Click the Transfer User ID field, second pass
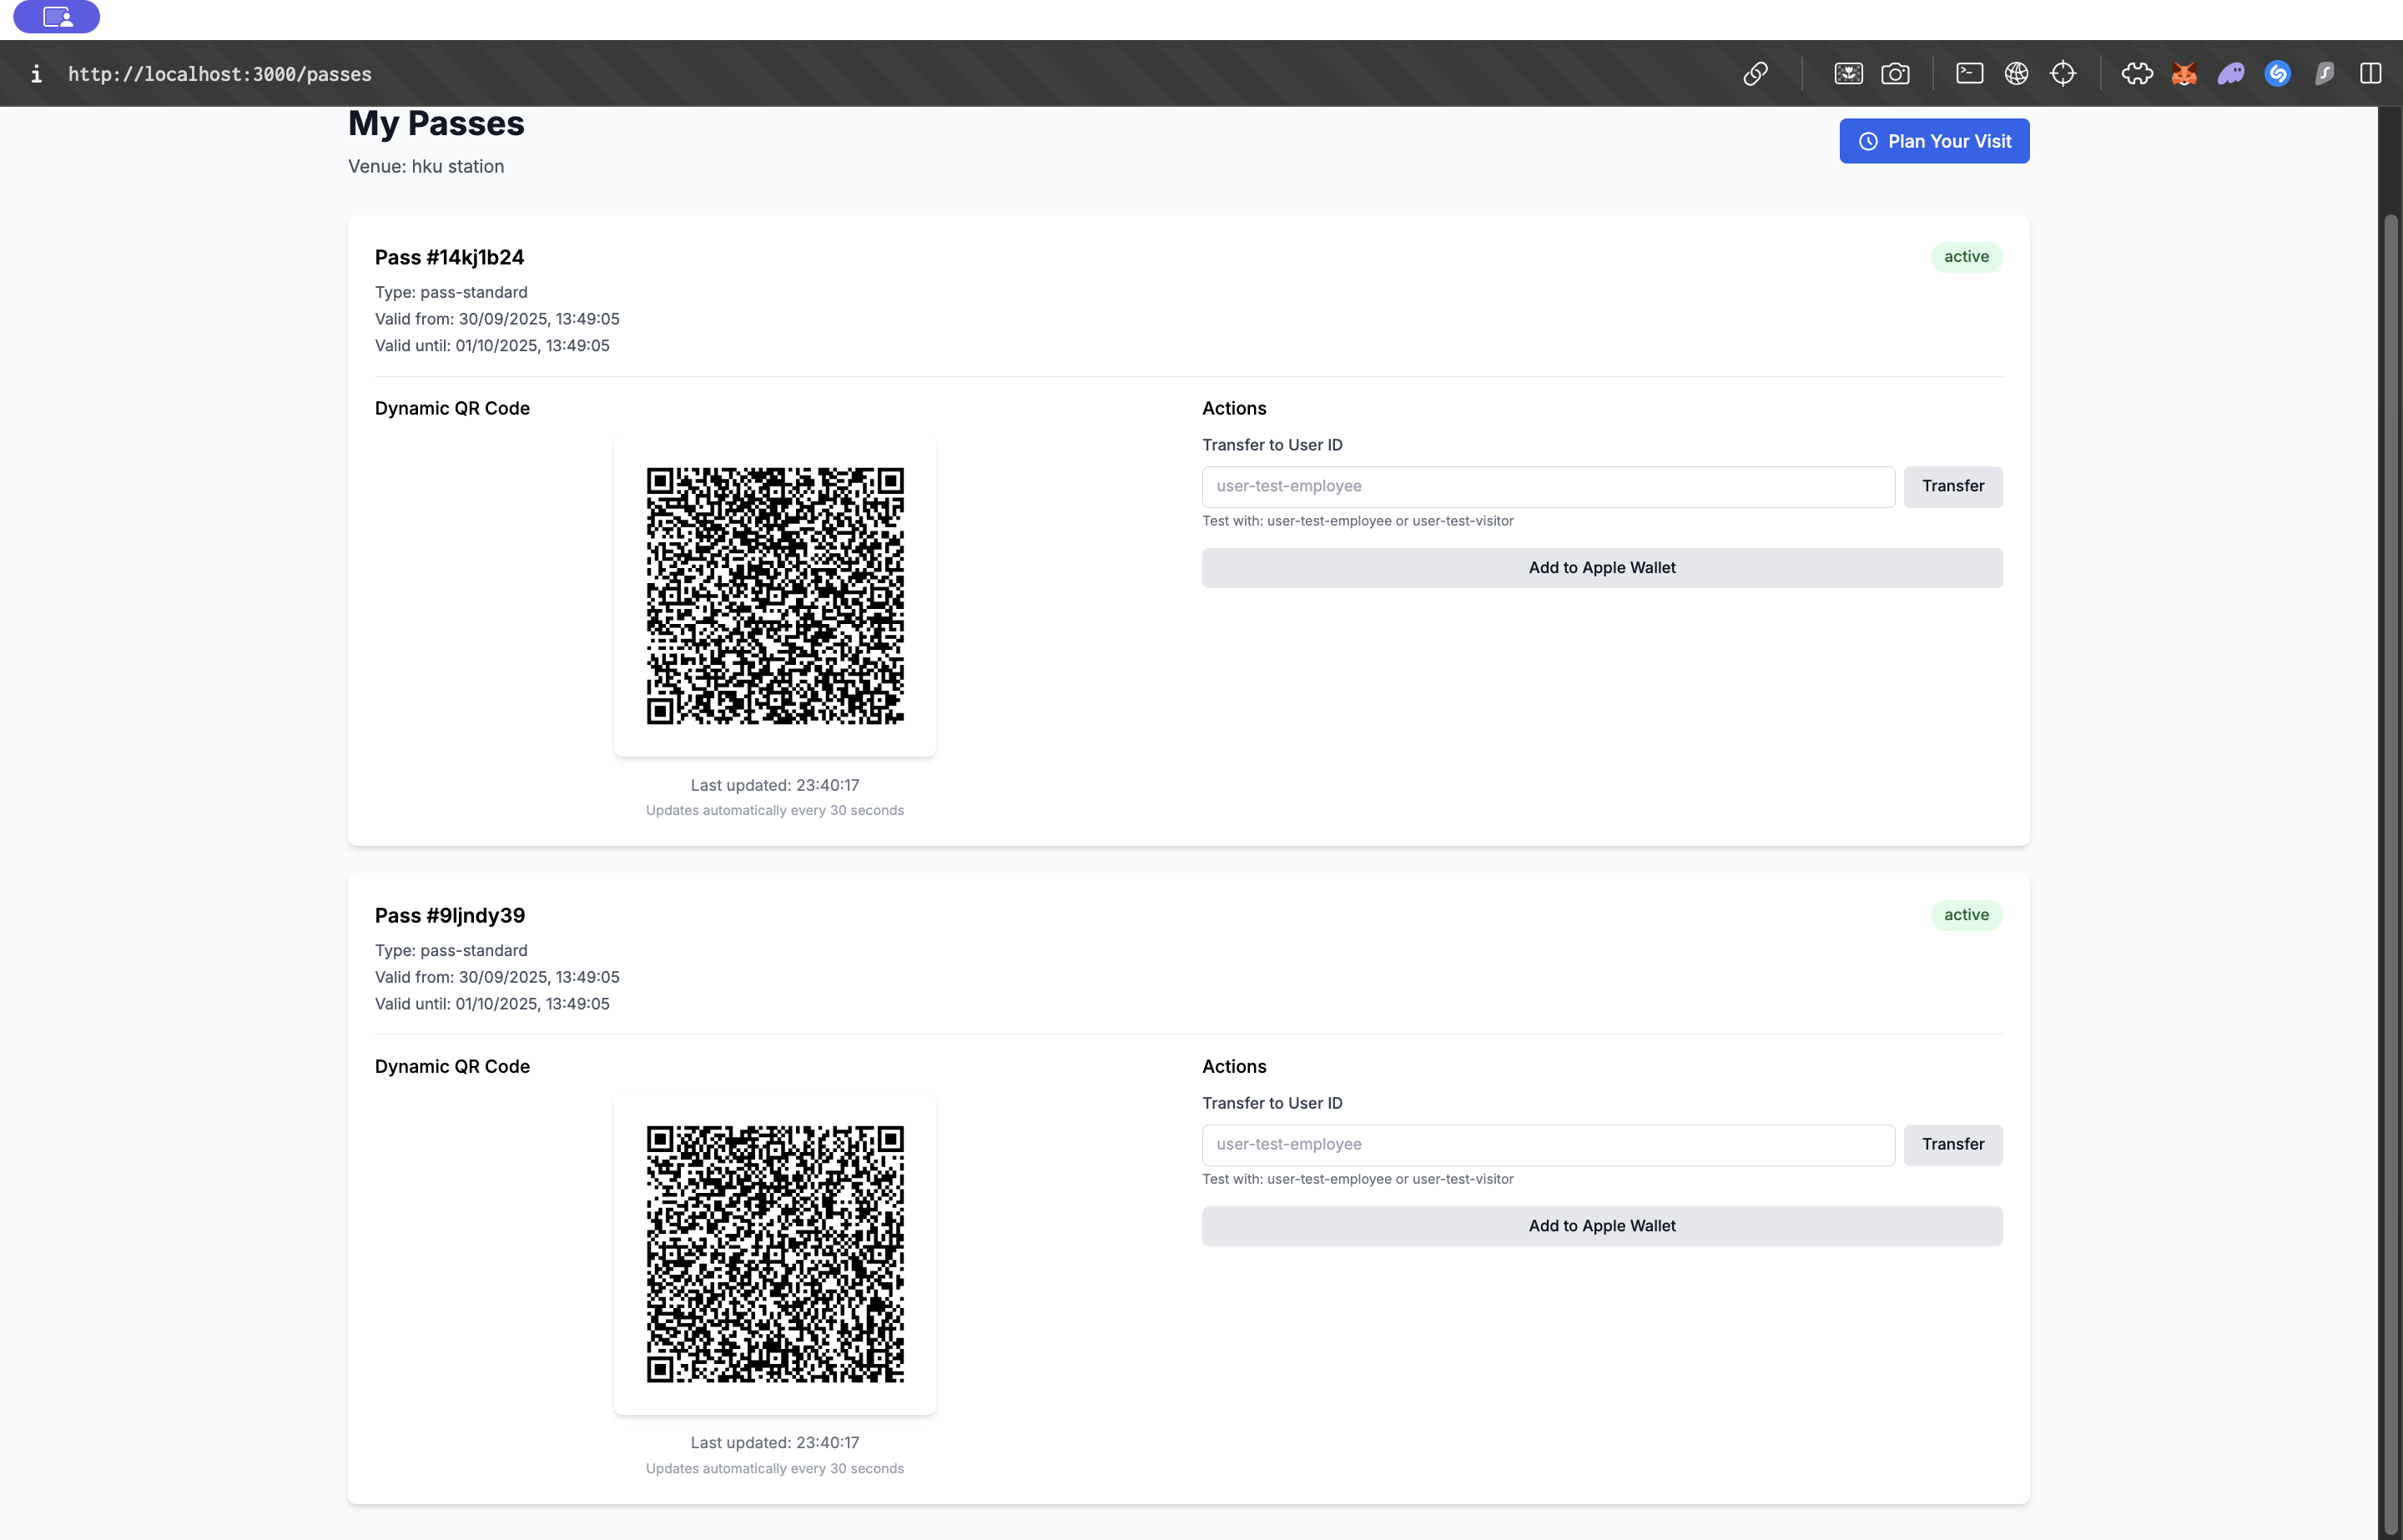Viewport: 2403px width, 1540px height. [1547, 1145]
